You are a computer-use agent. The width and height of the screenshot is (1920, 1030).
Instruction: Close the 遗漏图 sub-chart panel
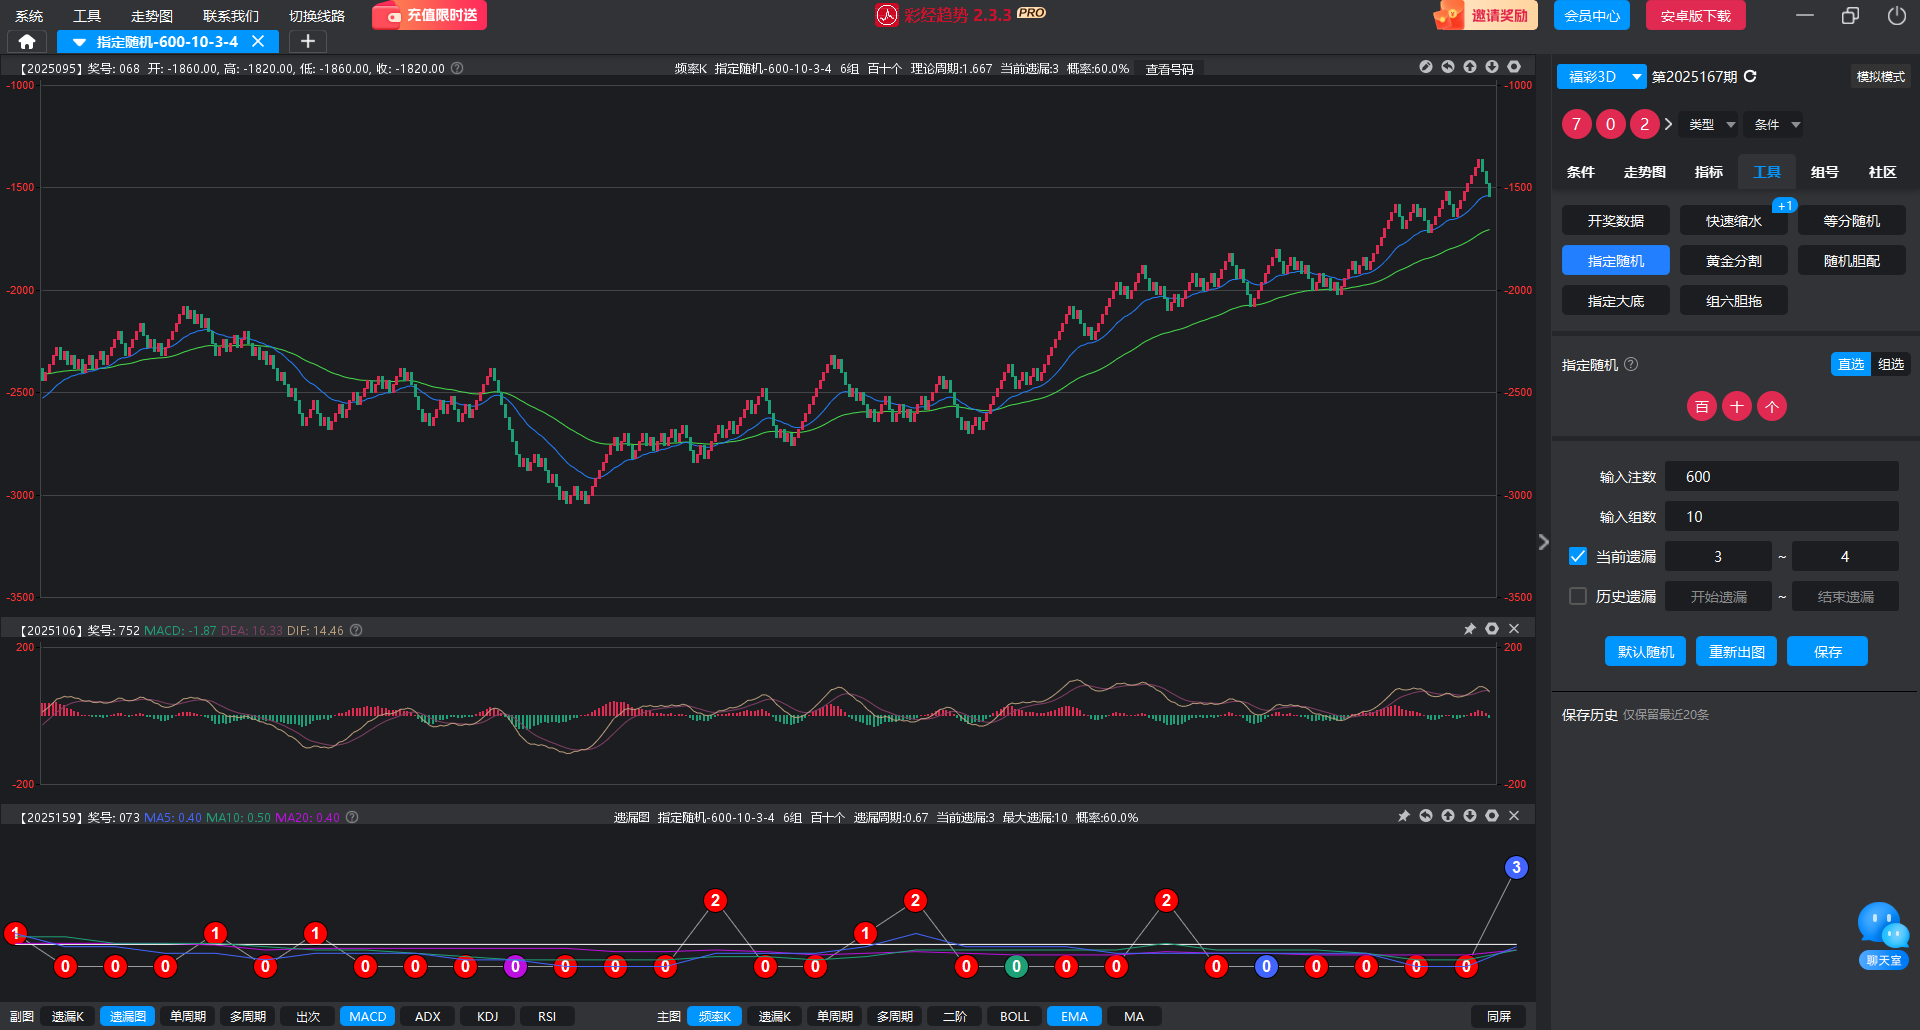[x=1514, y=816]
